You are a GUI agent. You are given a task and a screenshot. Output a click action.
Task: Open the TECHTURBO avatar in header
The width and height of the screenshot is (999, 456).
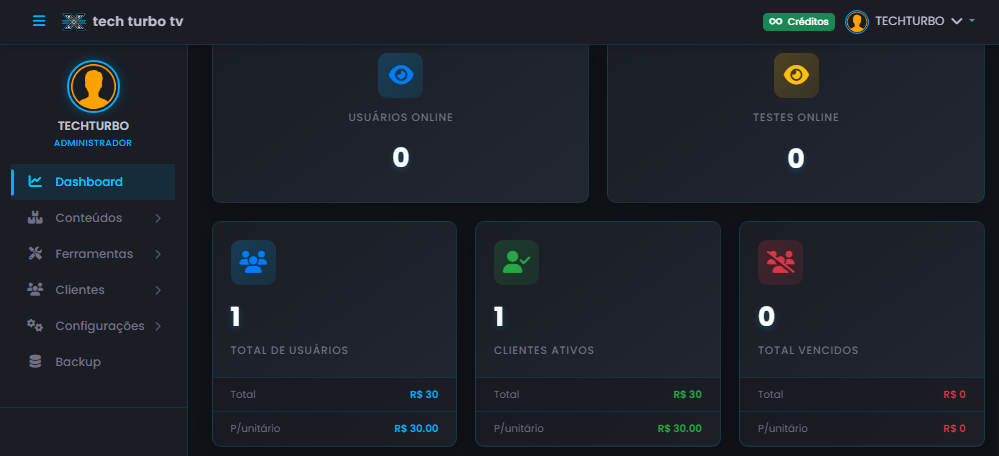[x=857, y=22]
